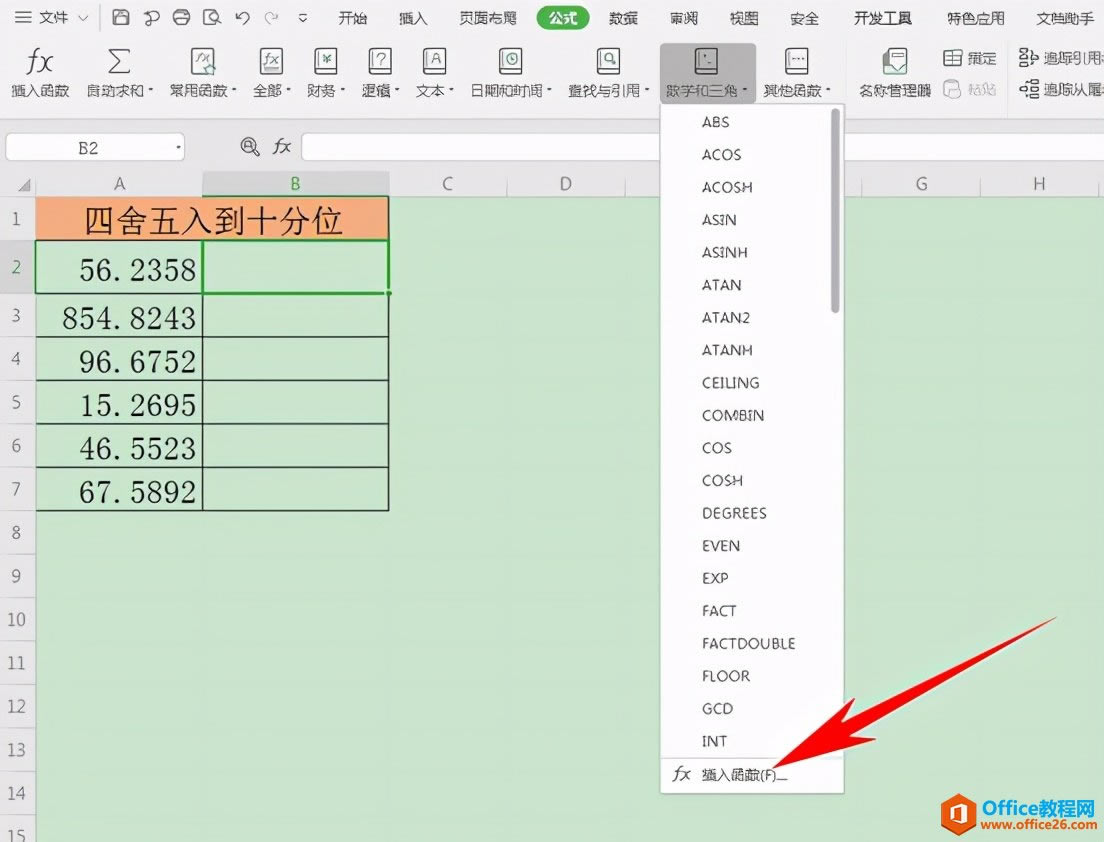Screen dimensions: 1104x842
Task: Click the AutoSum sigma icon
Action: [118, 62]
